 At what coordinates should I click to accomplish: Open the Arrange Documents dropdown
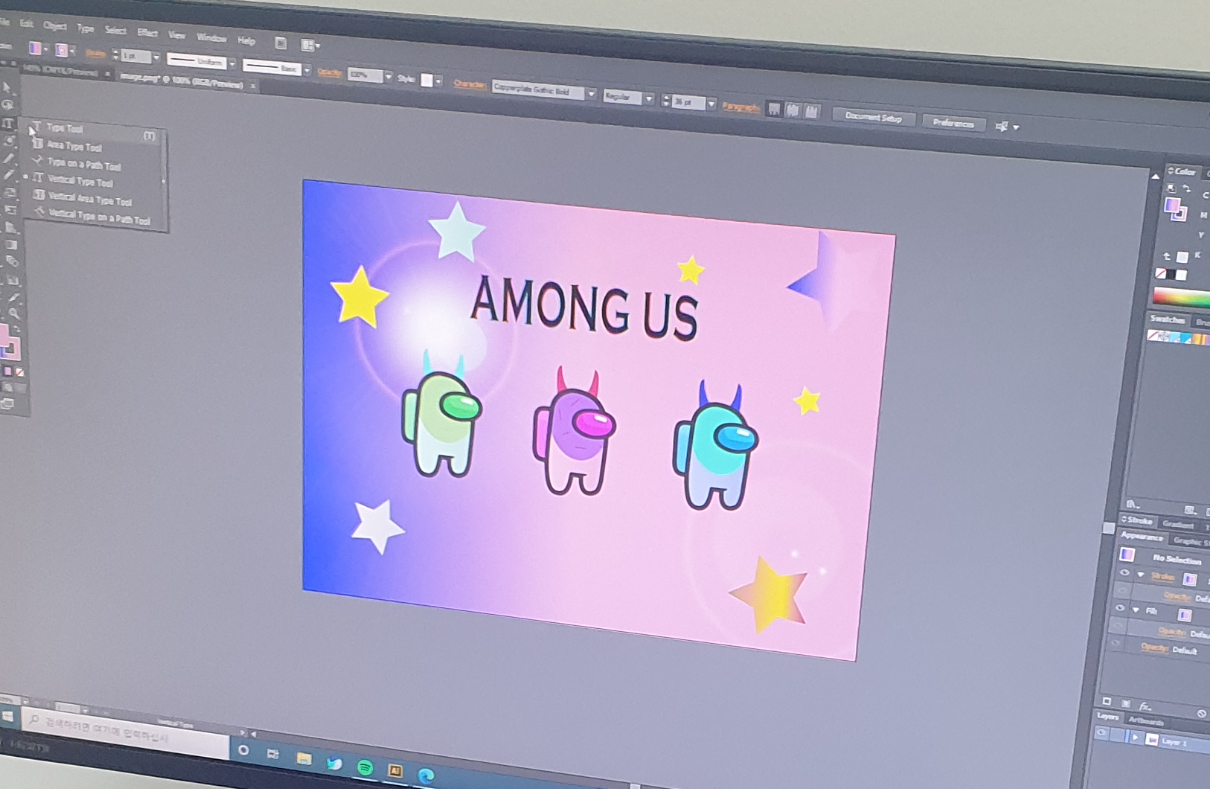[x=310, y=45]
